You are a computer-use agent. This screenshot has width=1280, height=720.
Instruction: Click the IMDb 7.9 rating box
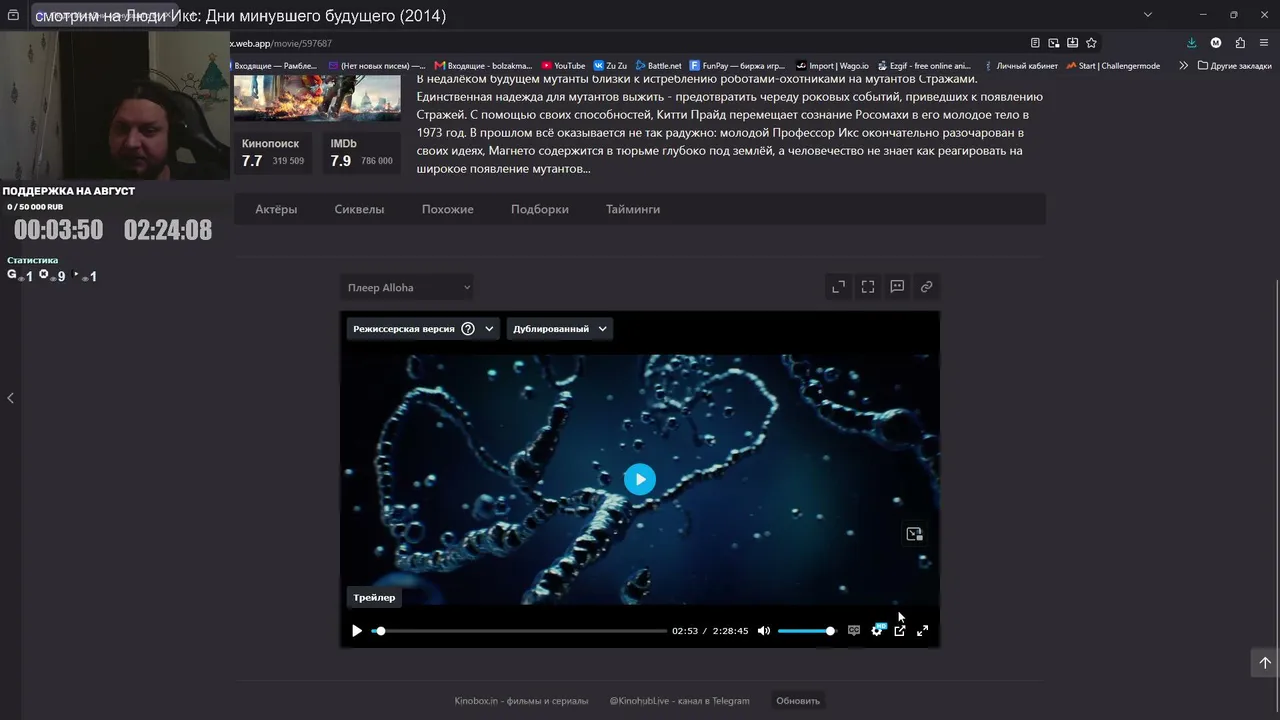[x=361, y=153]
